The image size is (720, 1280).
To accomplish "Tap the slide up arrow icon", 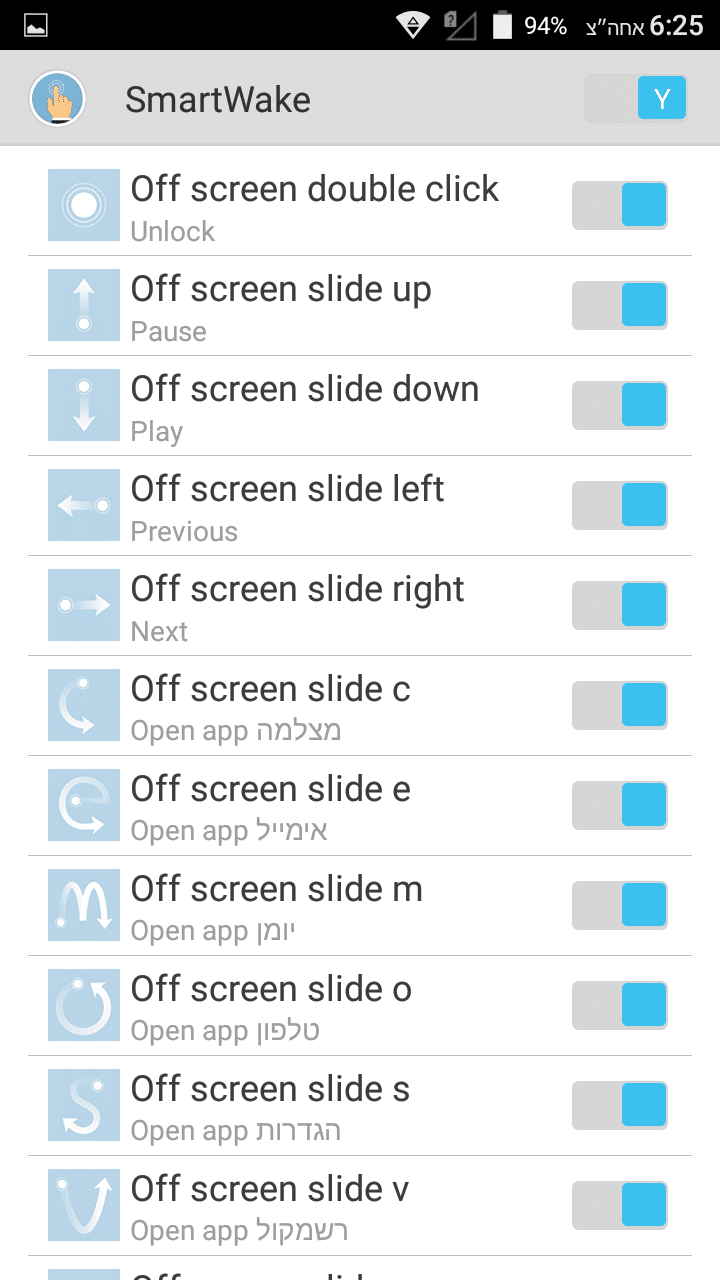I will [84, 306].
